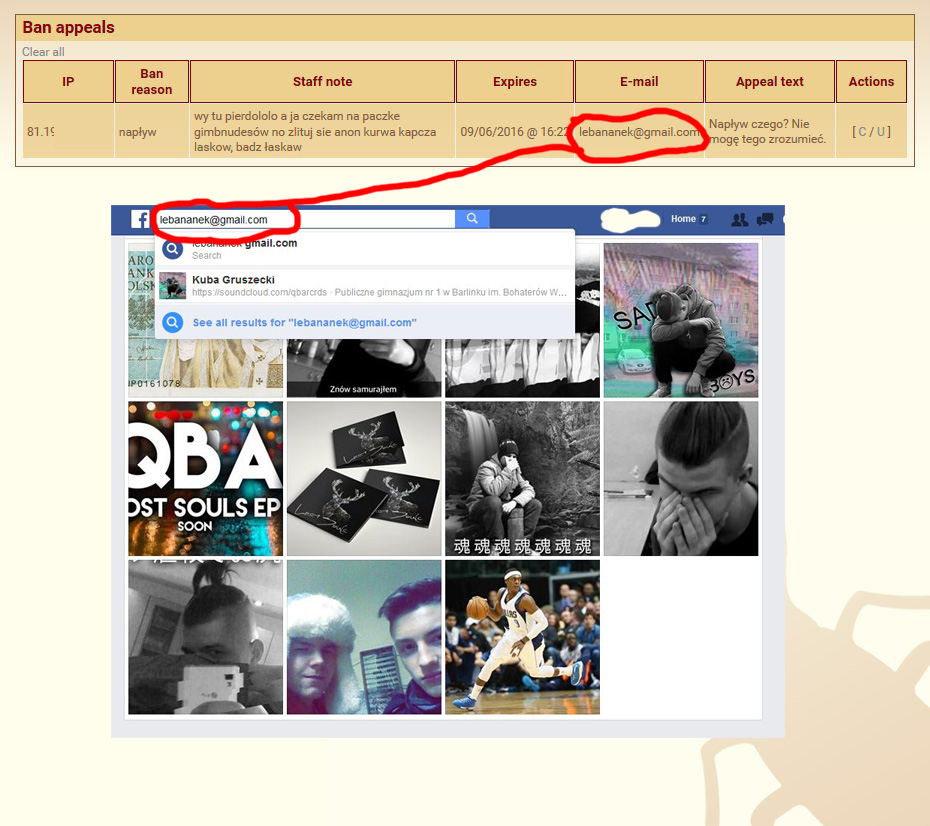
Task: Click the staff note text cell
Action: (x=322, y=132)
